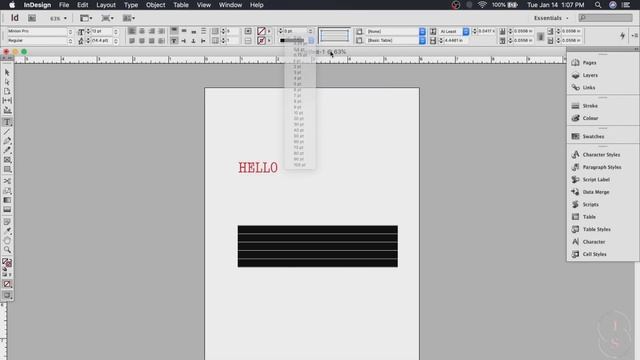Viewport: 640px width, 360px height.
Task: Open the View Options dropdown
Action: tap(86, 18)
